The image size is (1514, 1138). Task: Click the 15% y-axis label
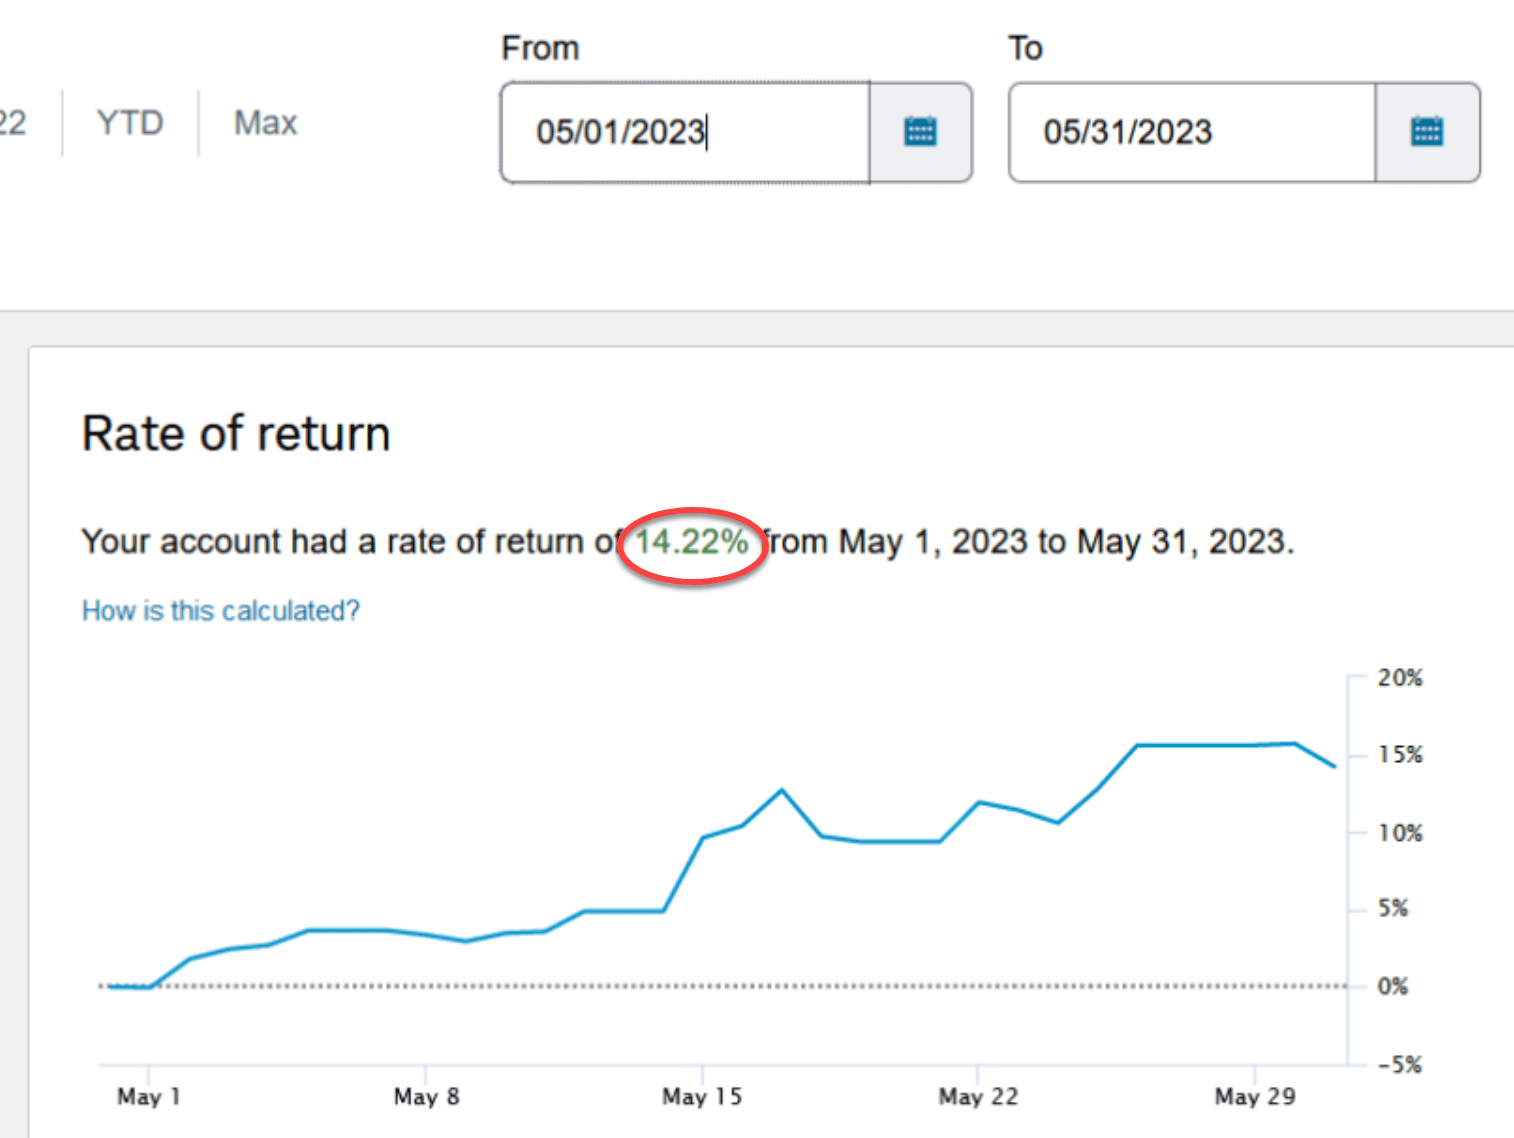pyautogui.click(x=1399, y=755)
